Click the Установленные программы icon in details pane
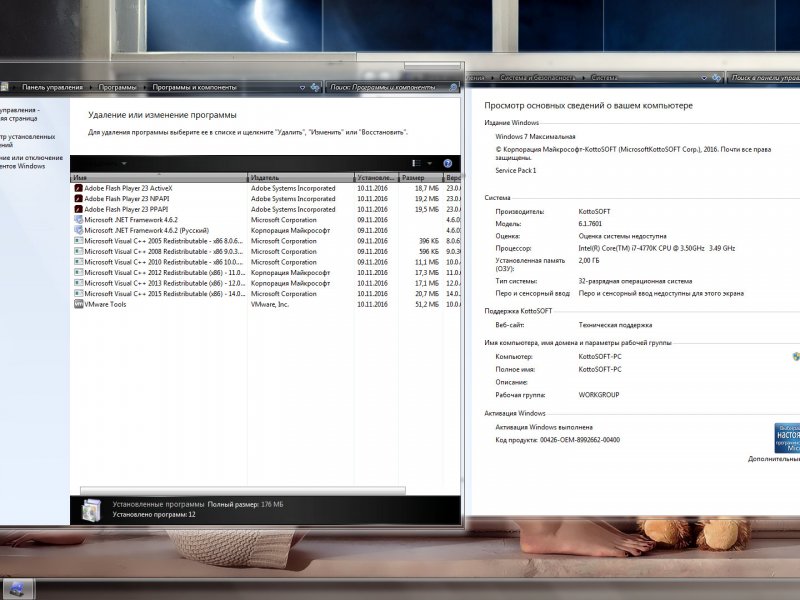 coord(91,510)
